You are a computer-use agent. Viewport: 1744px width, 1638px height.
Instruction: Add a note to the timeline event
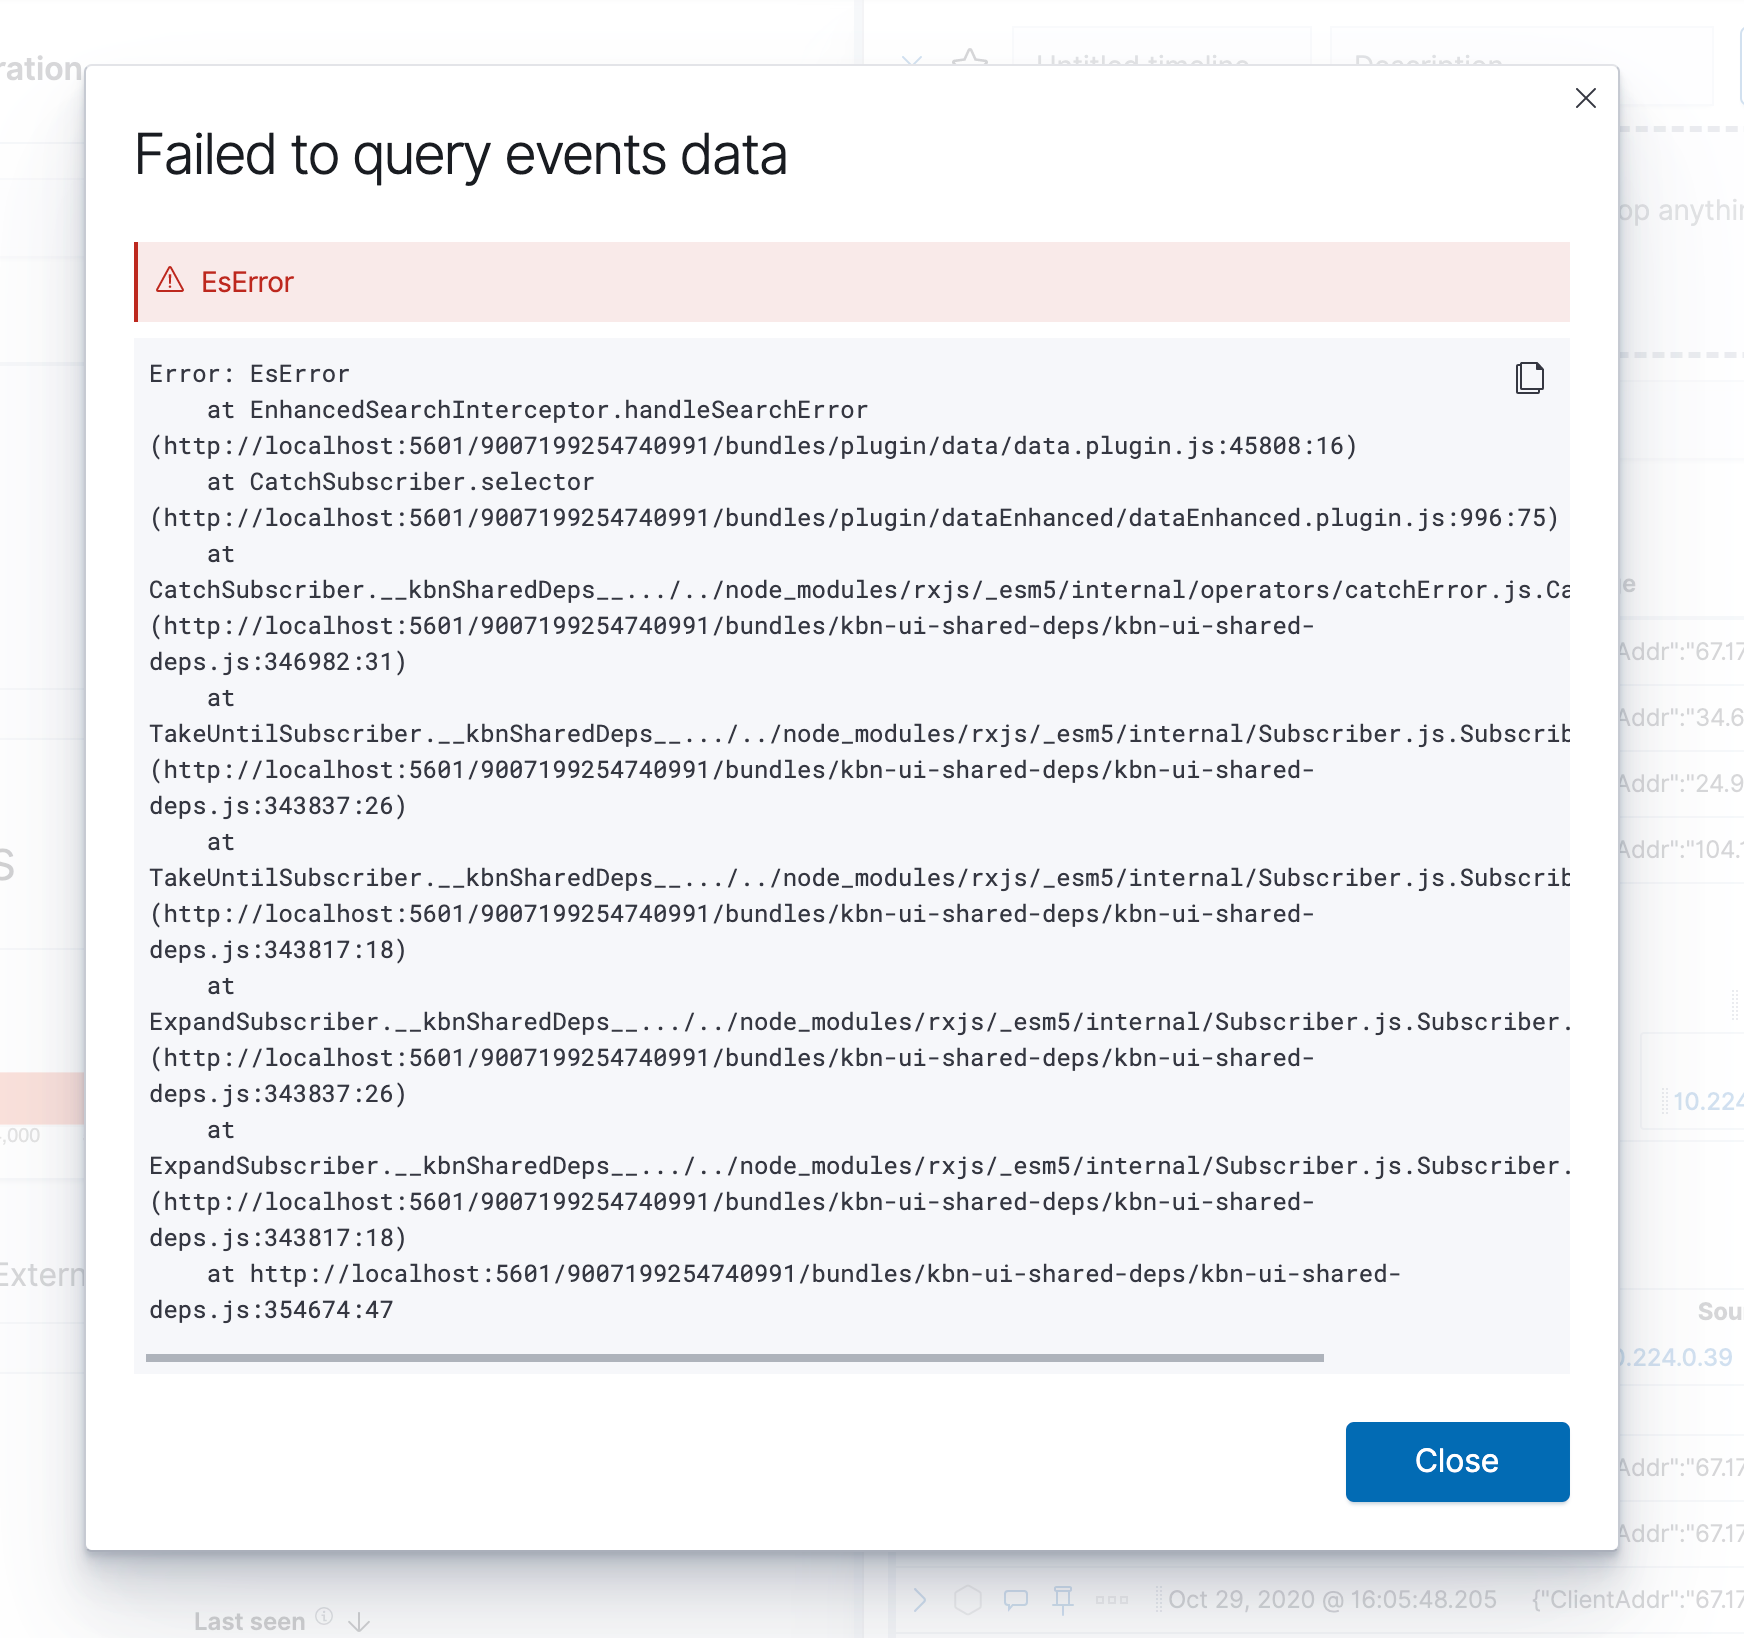click(x=1016, y=1599)
